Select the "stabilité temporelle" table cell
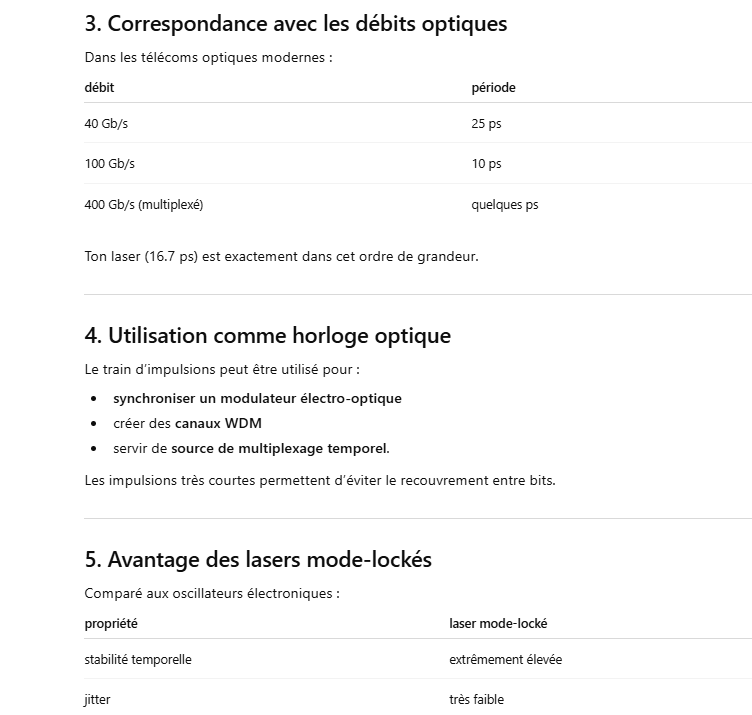The image size is (752, 715). coord(138,660)
